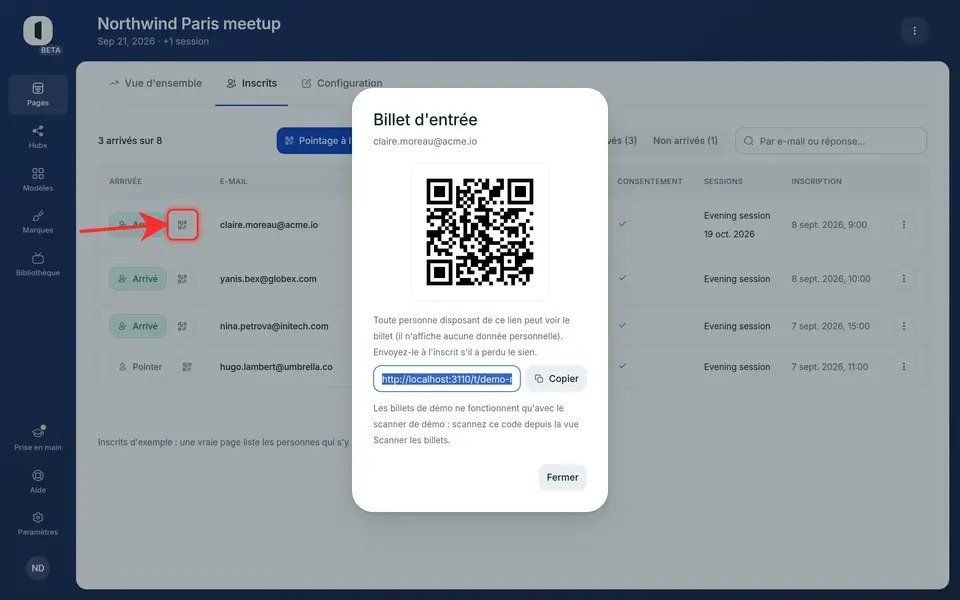Open row menu for nina.petrova@initech.com

click(904, 326)
